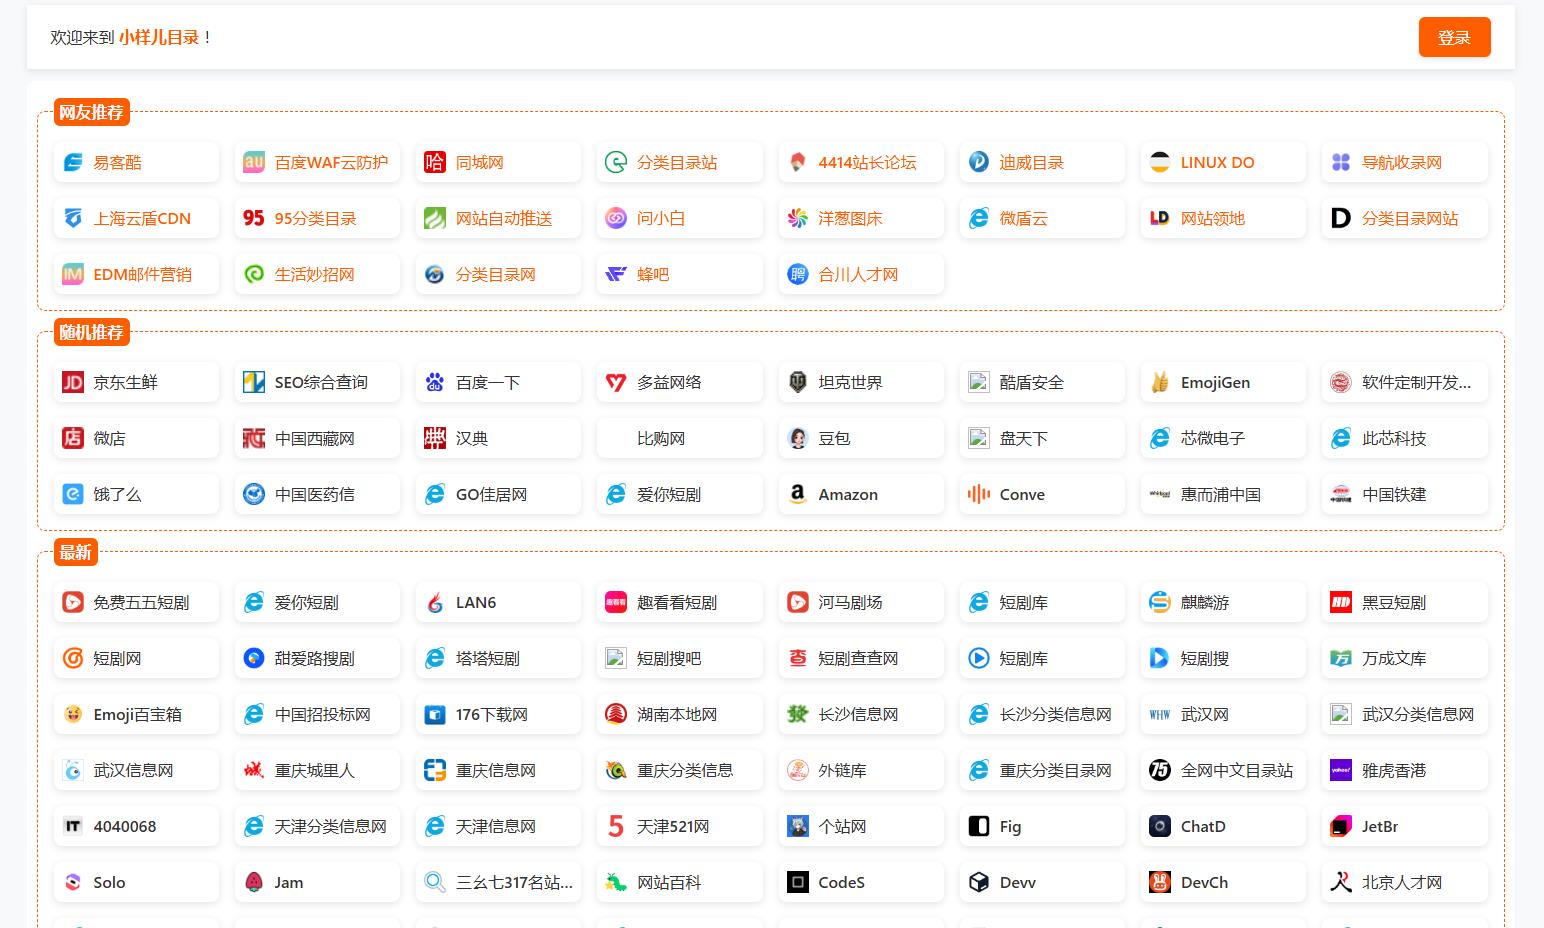Click the EDM邮件营销 icon

pos(73,274)
